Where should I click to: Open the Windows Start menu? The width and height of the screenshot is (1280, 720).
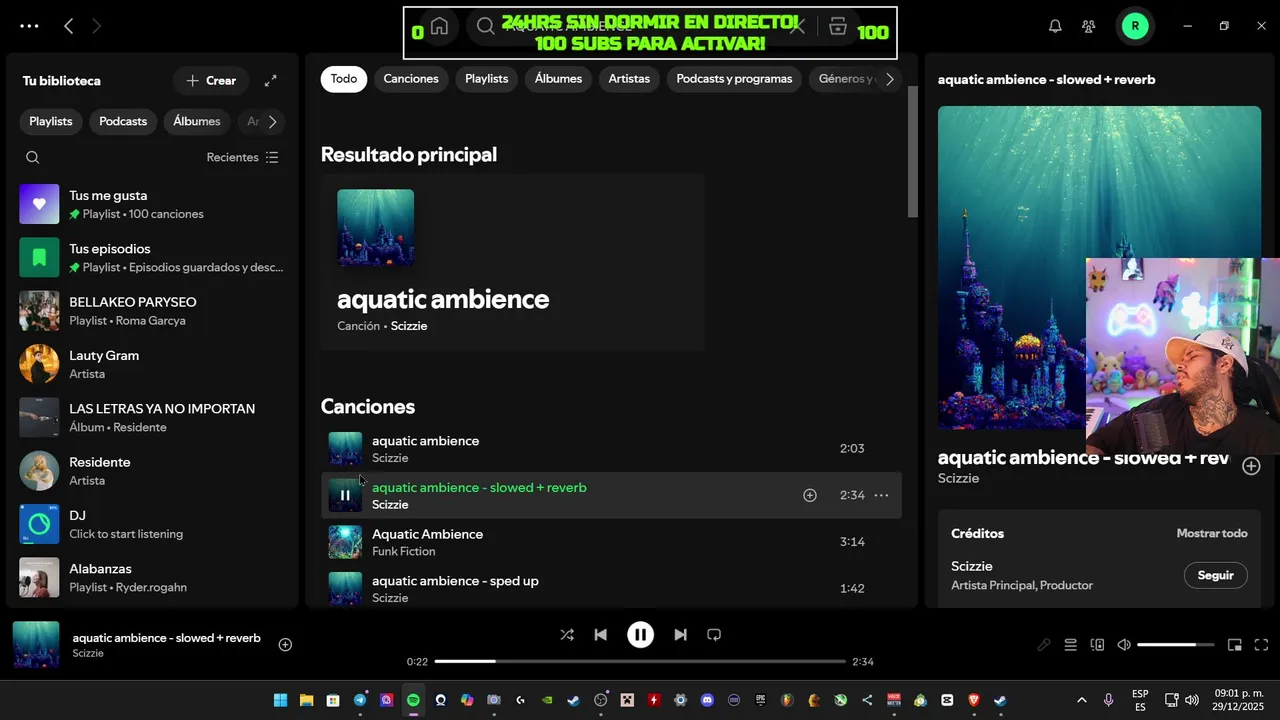(280, 700)
